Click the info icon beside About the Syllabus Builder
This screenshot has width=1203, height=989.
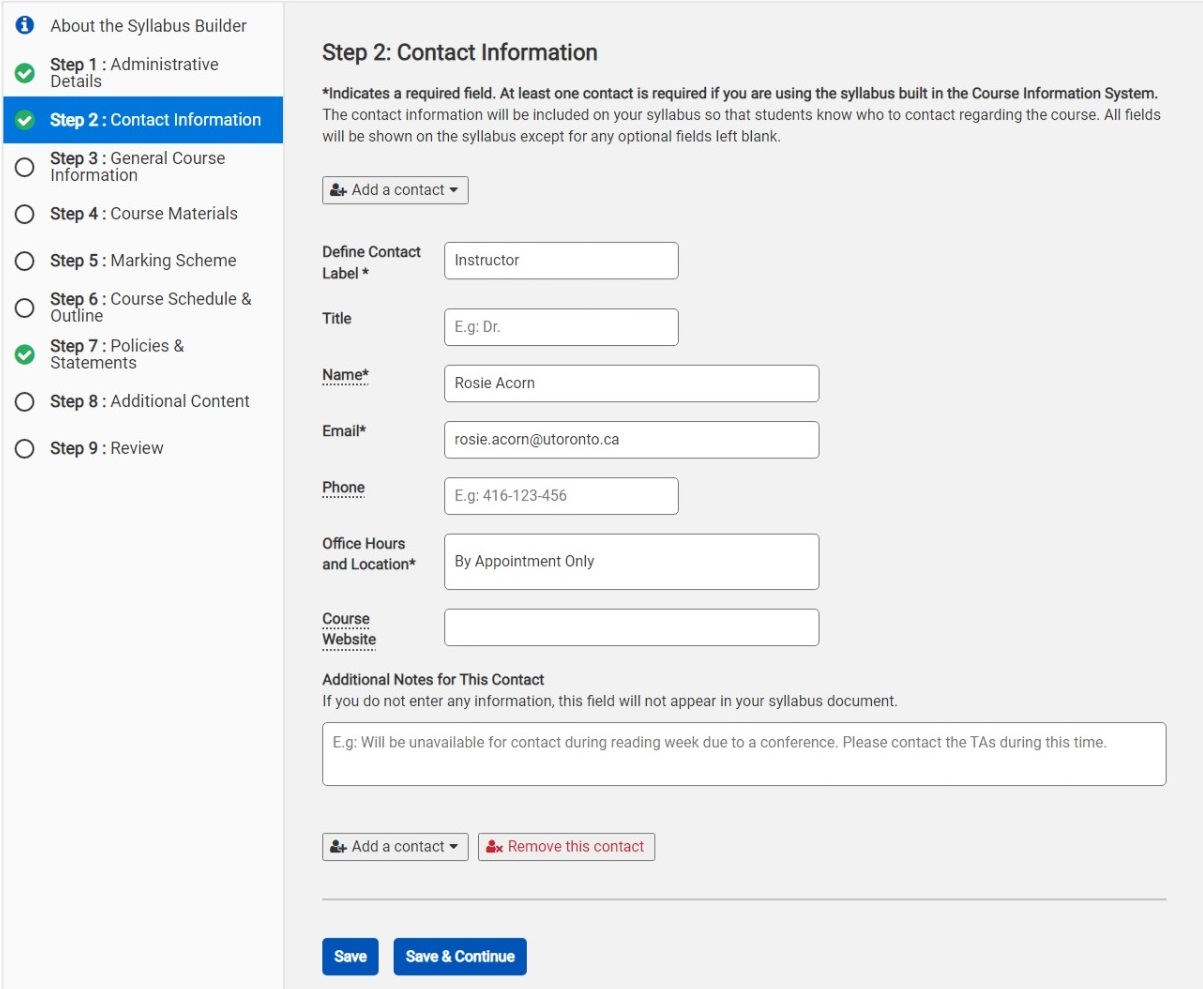[26, 25]
